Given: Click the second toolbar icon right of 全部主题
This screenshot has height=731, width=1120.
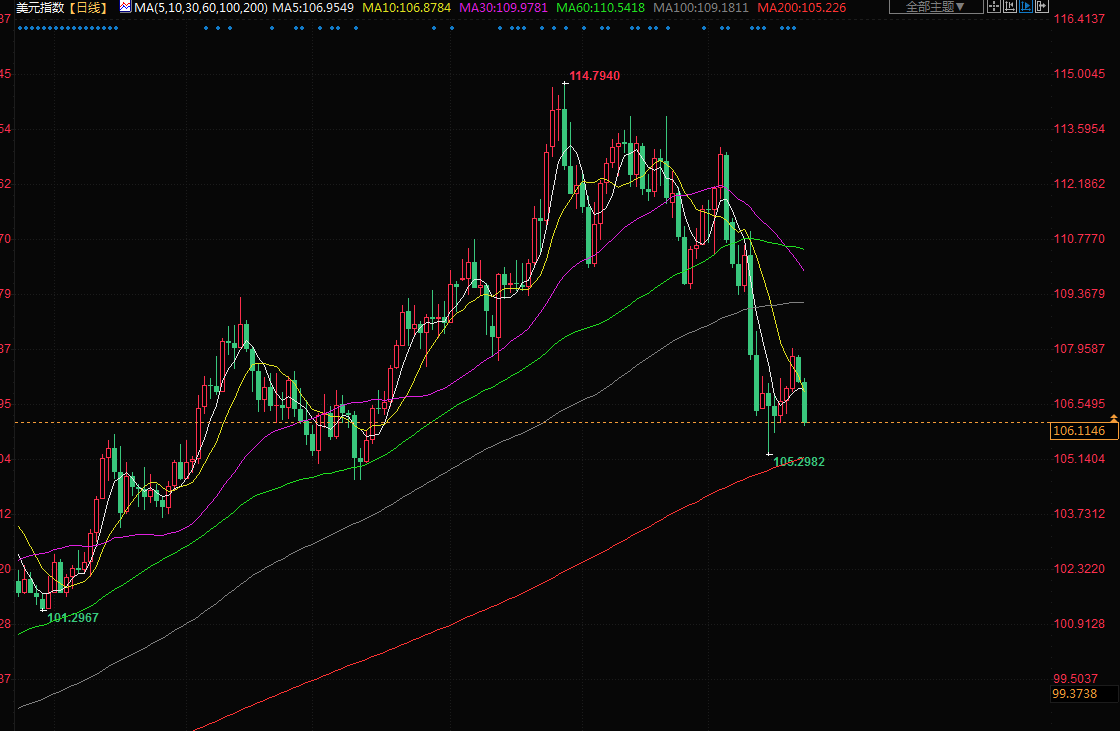Looking at the screenshot, I should click(x=1012, y=7).
